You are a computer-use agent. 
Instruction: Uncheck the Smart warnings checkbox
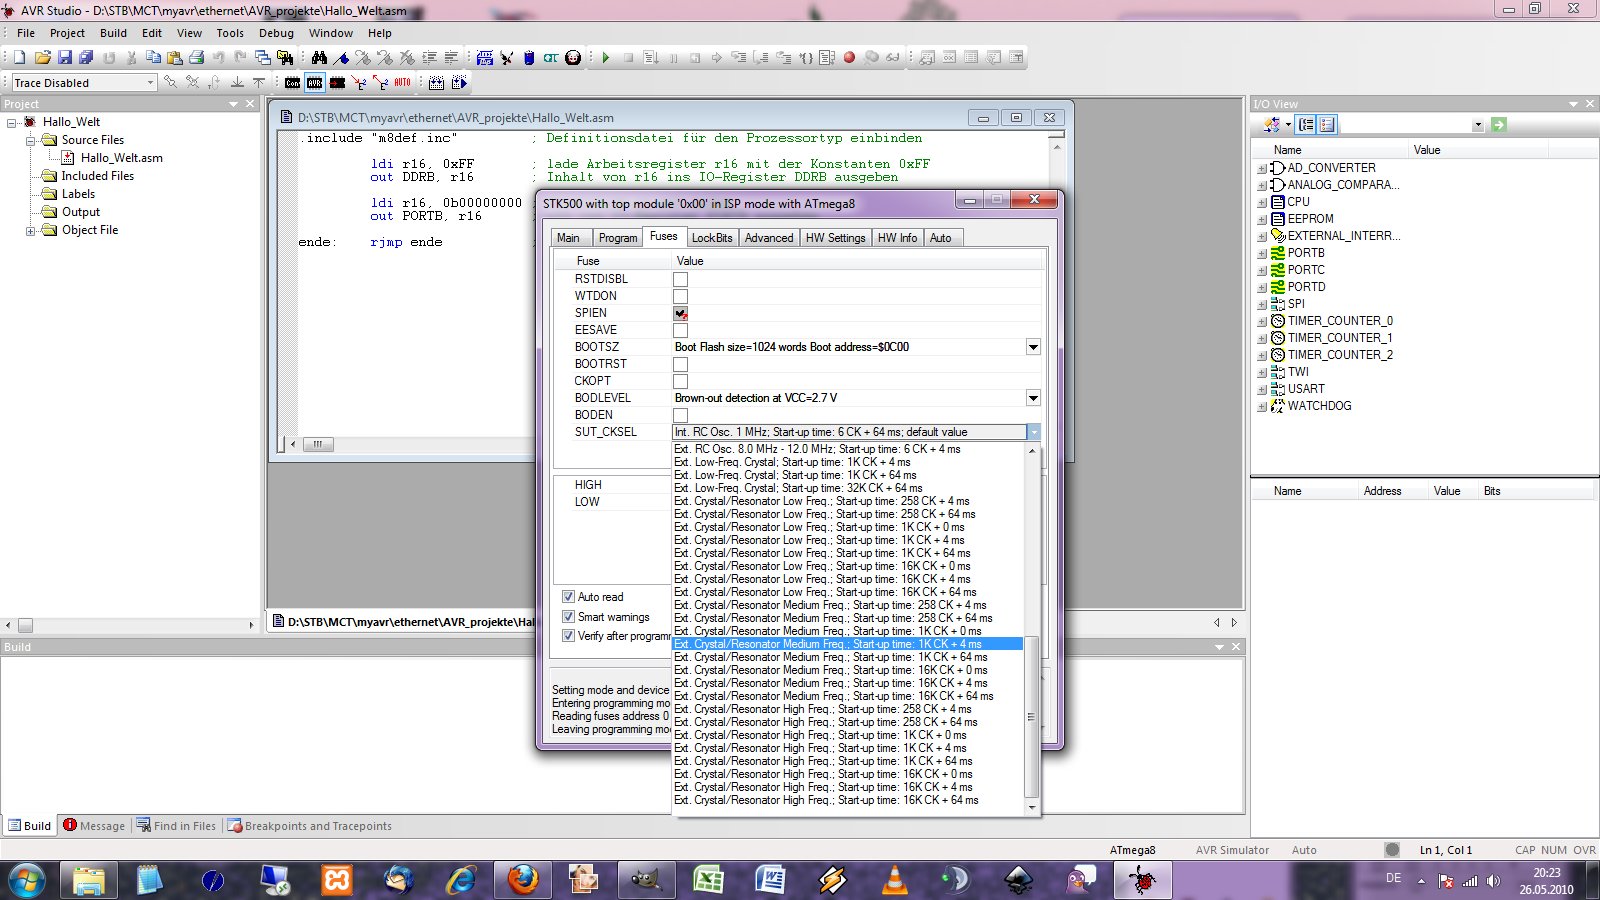pos(568,617)
